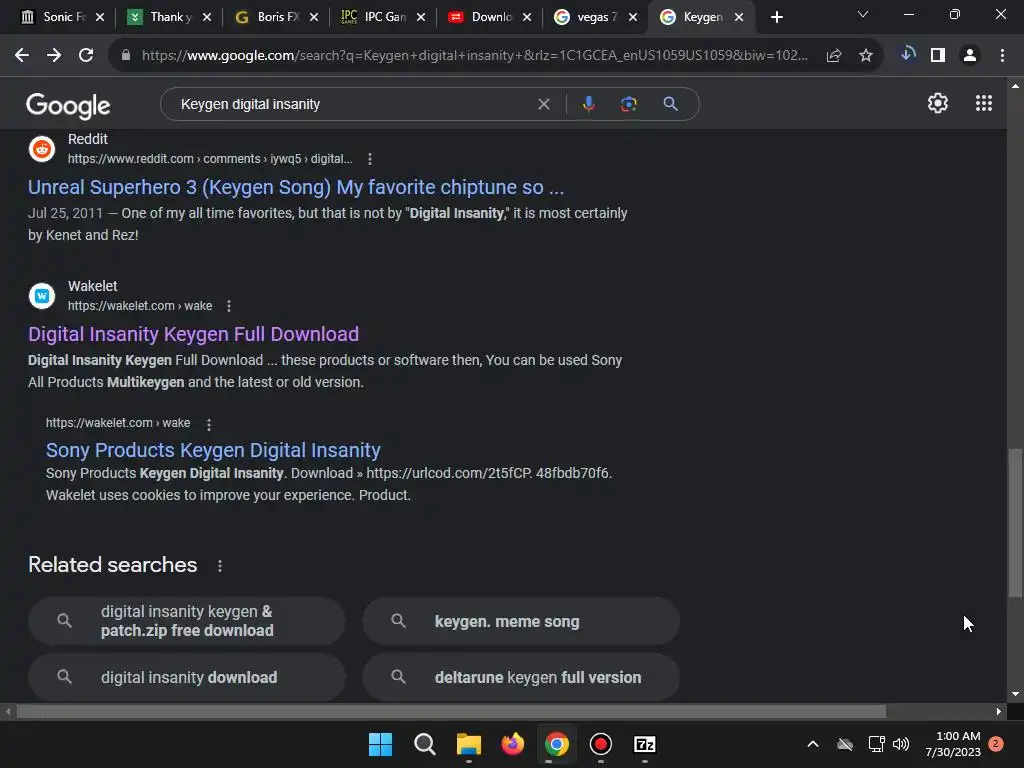Search keygen. meme song suggestion
This screenshot has height=768, width=1024.
521,621
